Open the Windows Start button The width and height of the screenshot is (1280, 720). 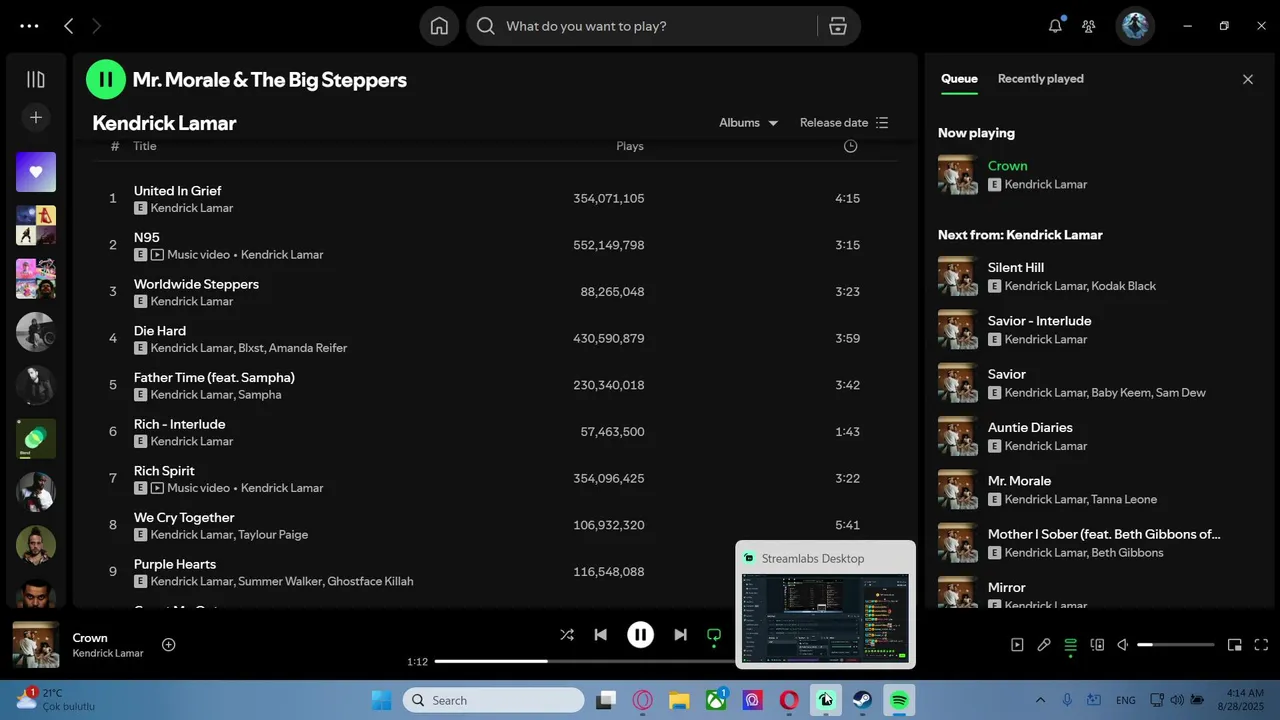point(381,700)
